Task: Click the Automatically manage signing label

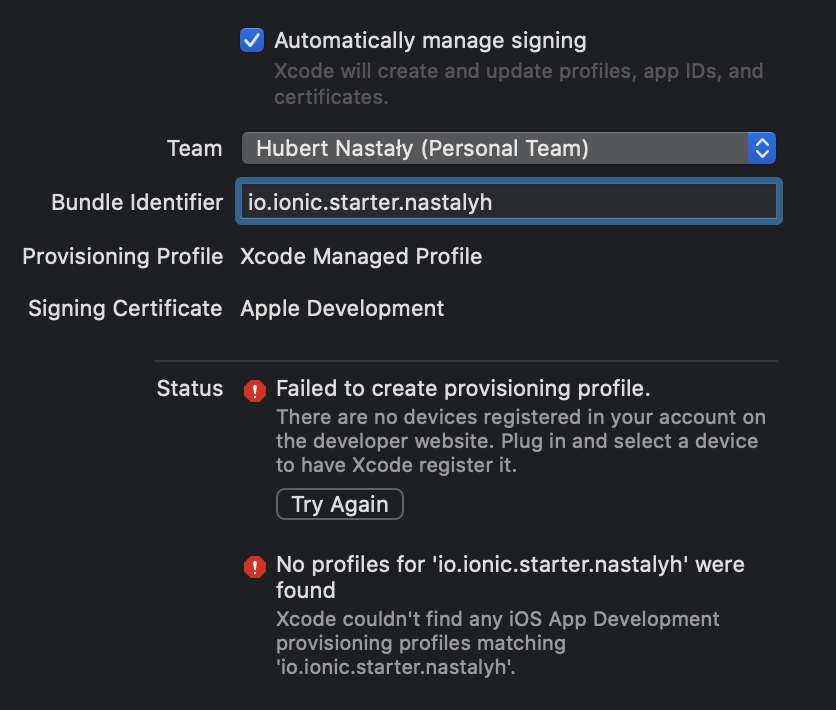Action: point(430,41)
